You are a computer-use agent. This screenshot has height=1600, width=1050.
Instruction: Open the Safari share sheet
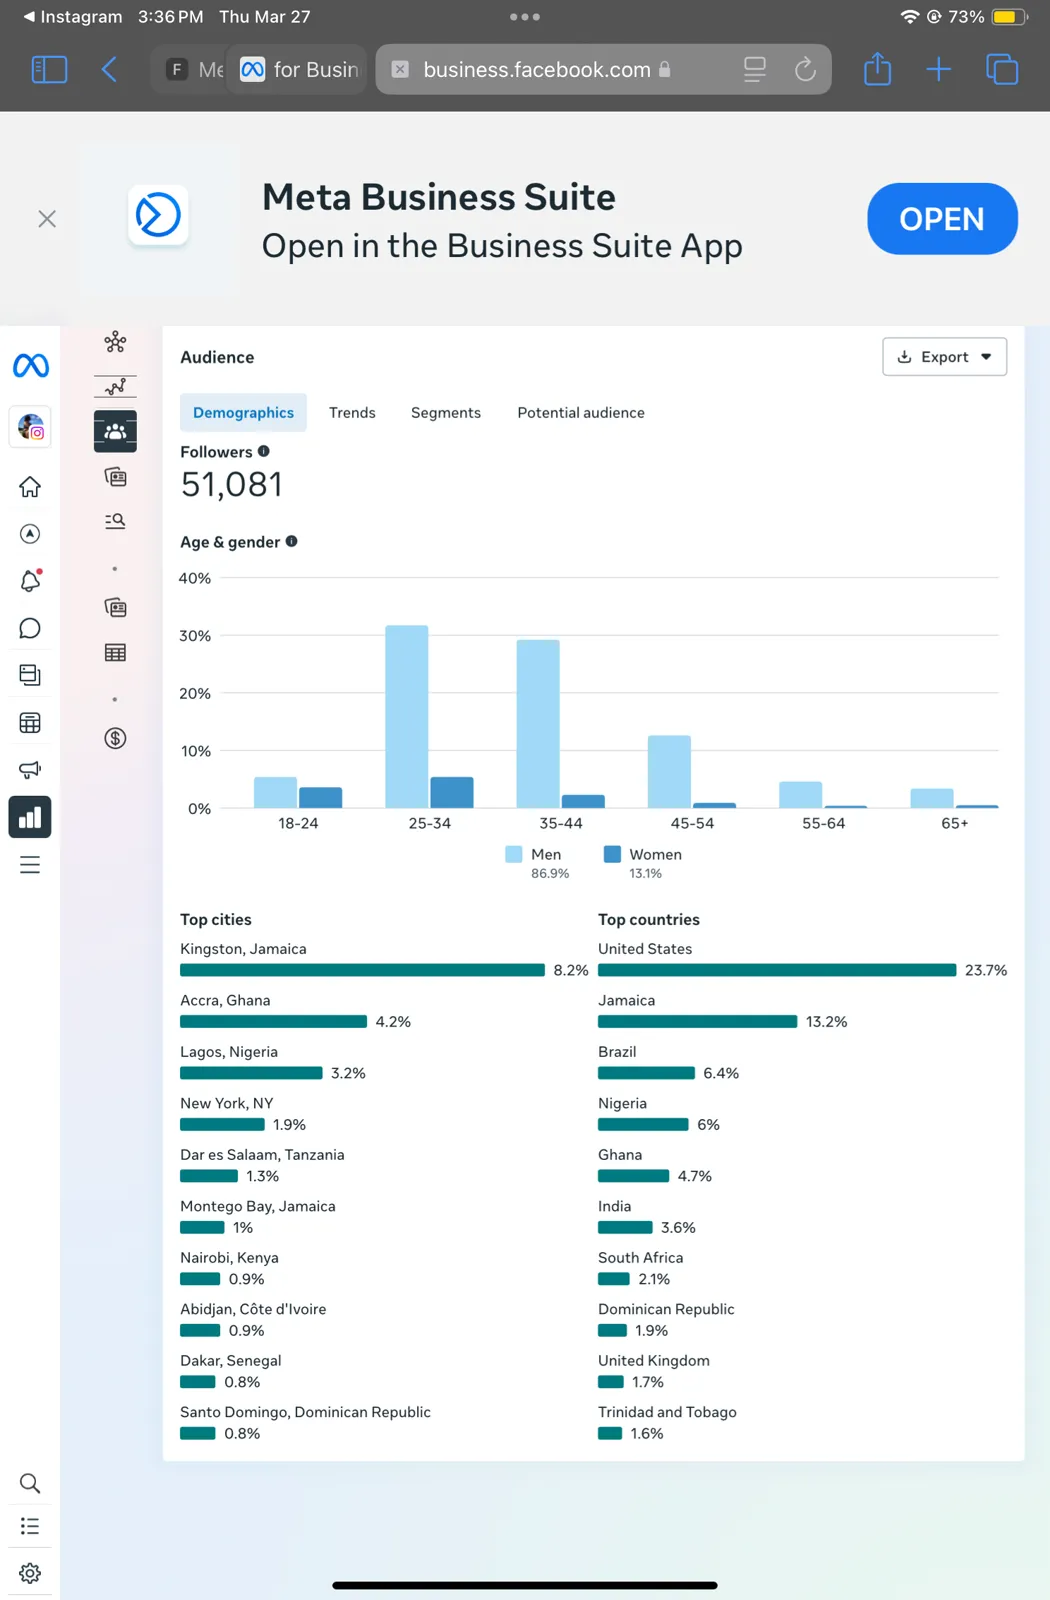coord(877,69)
